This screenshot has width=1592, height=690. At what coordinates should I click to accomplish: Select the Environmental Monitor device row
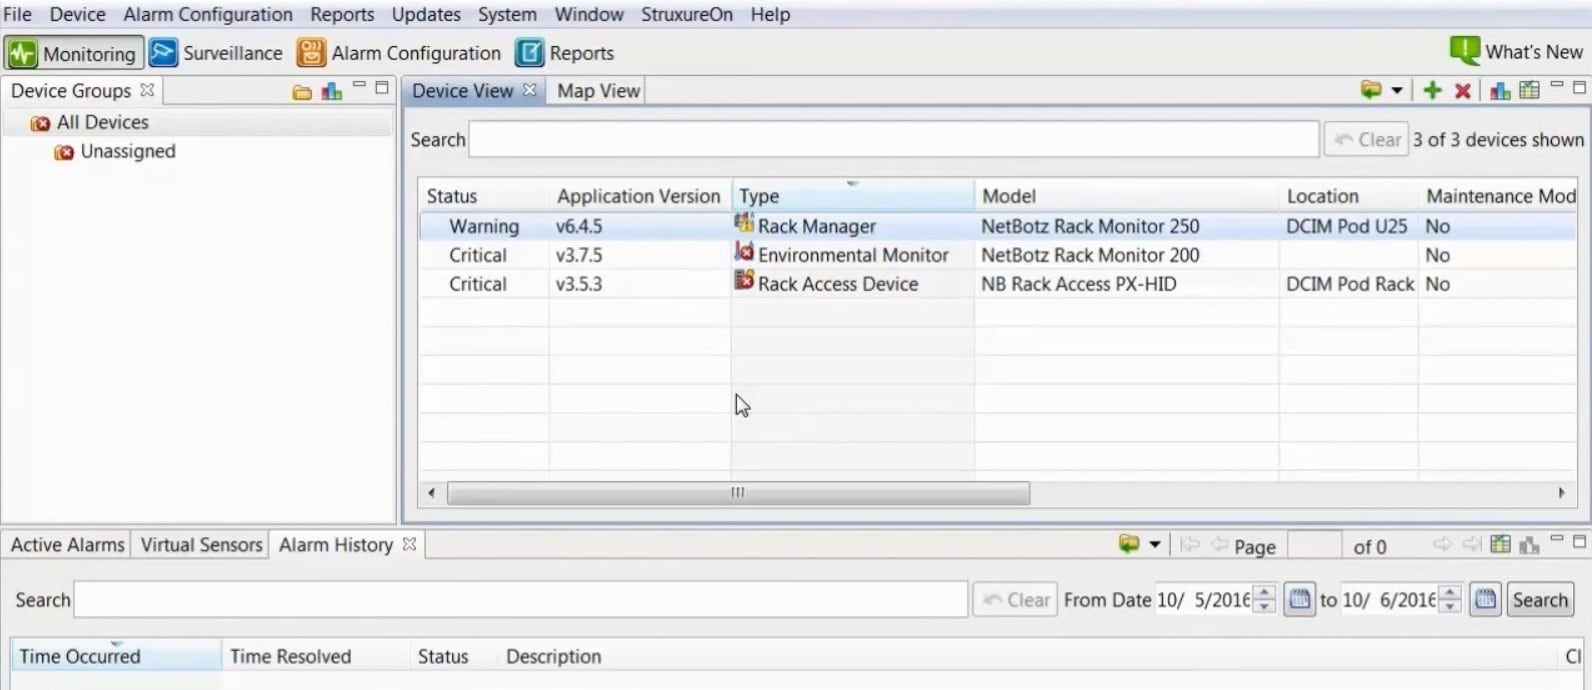tap(998, 255)
